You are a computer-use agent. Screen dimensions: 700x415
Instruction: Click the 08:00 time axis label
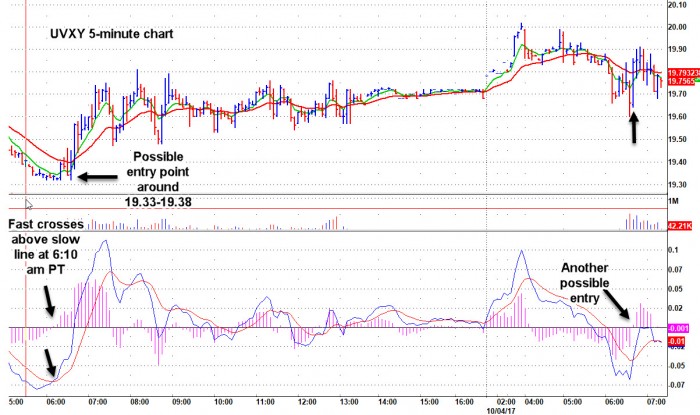[x=139, y=402]
